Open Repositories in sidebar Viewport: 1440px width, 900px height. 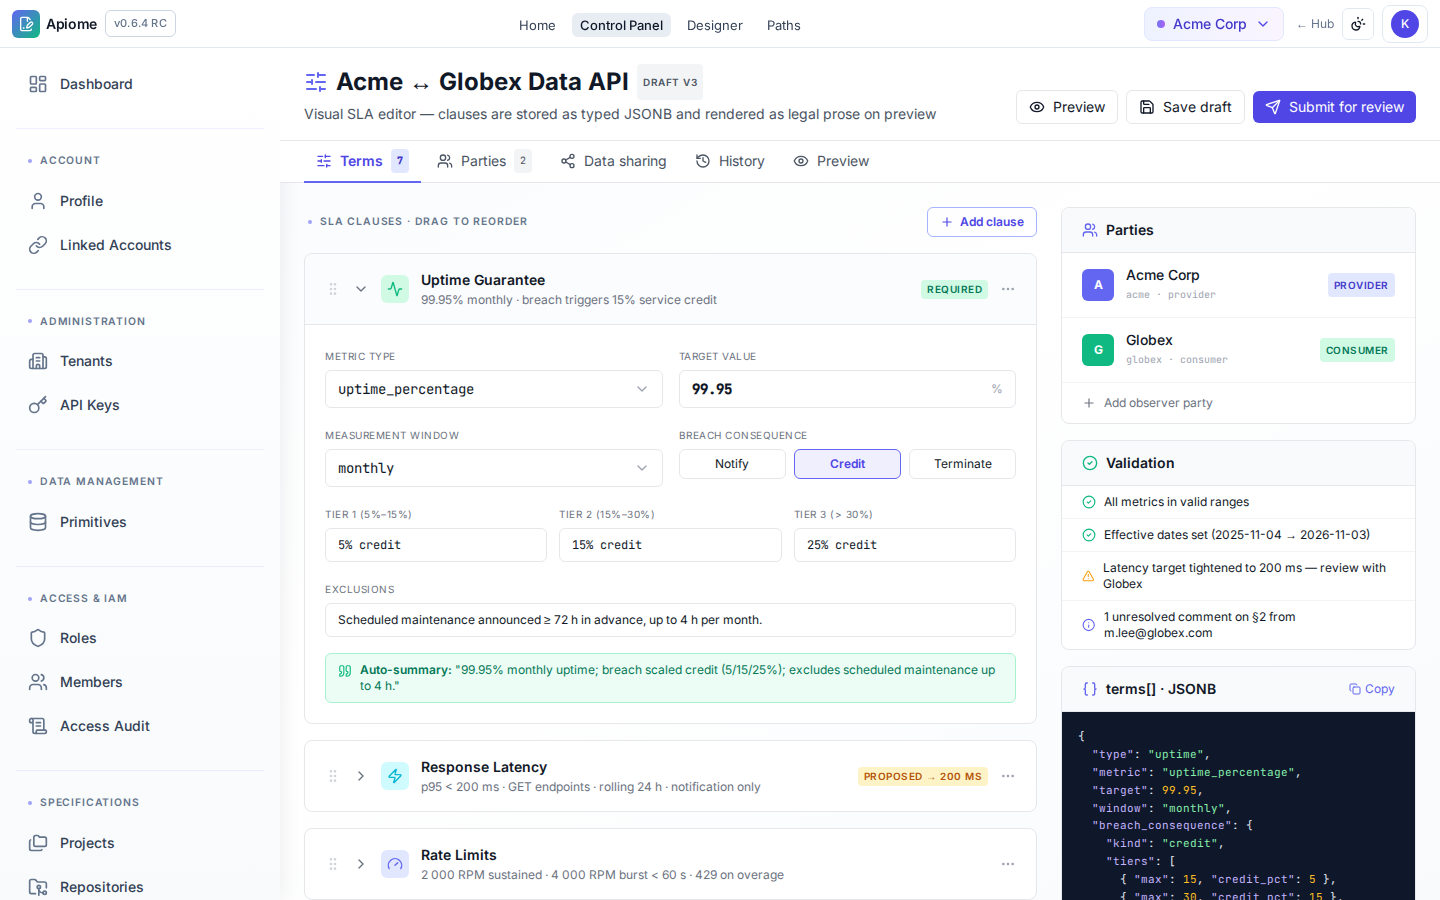140,887
